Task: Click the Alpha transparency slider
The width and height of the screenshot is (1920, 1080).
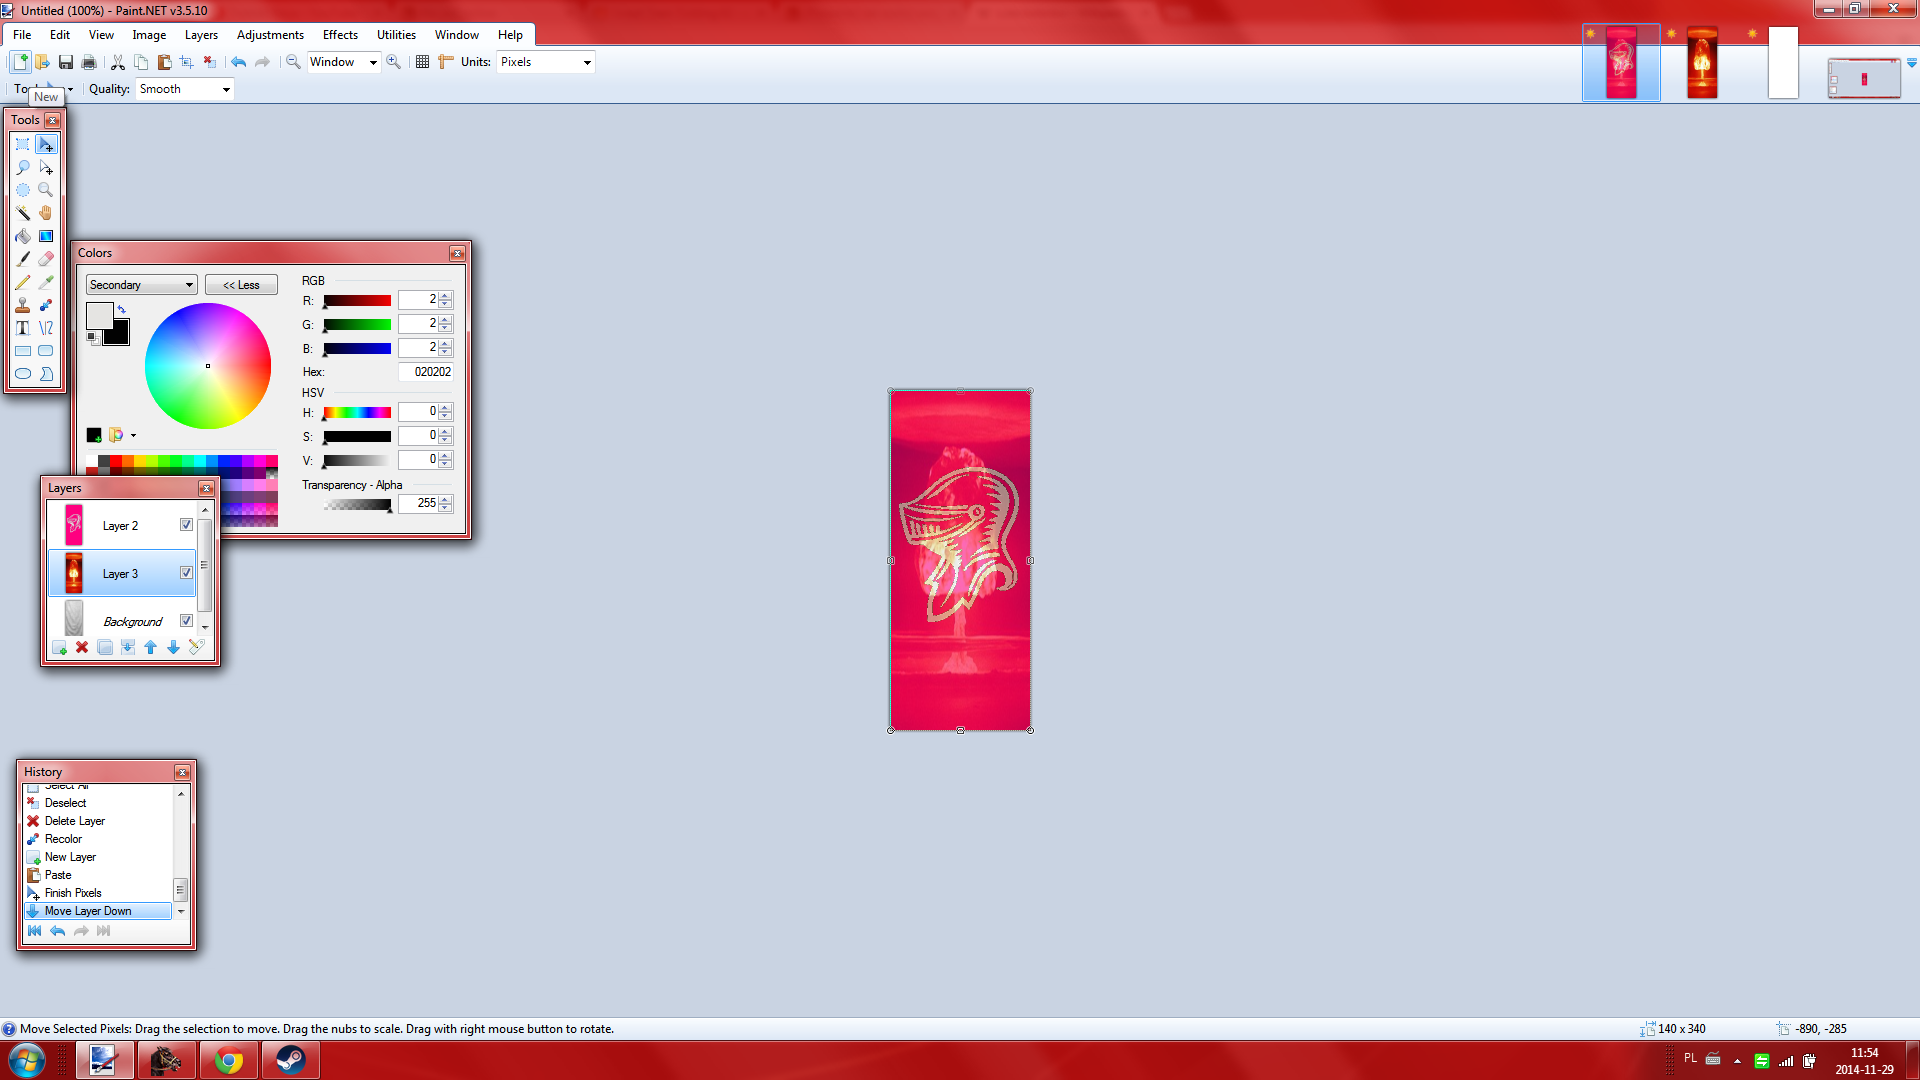Action: tap(357, 505)
